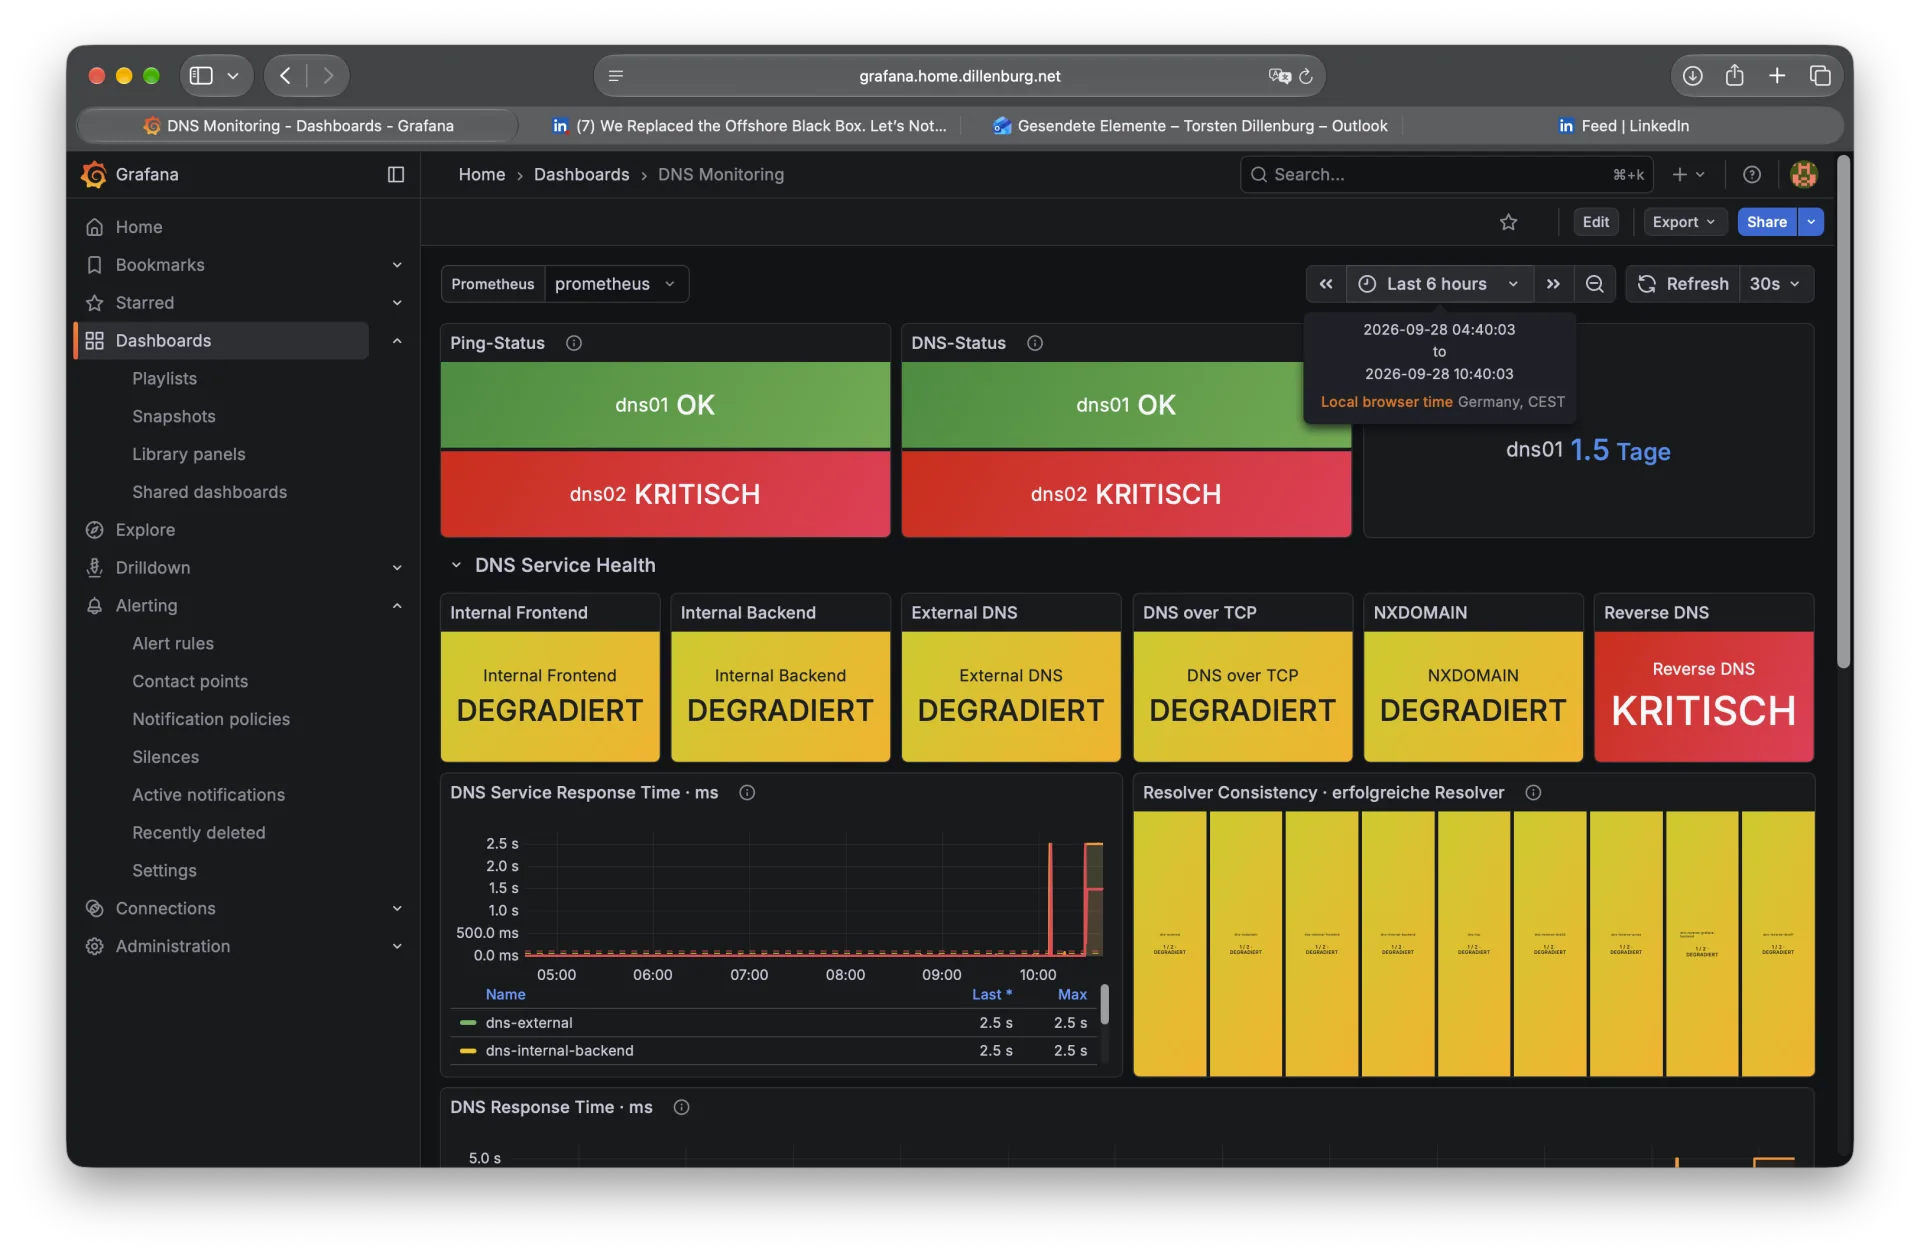The height and width of the screenshot is (1255, 1920).
Task: Show Resolver Consistency panel info icon
Action: [x=1533, y=792]
